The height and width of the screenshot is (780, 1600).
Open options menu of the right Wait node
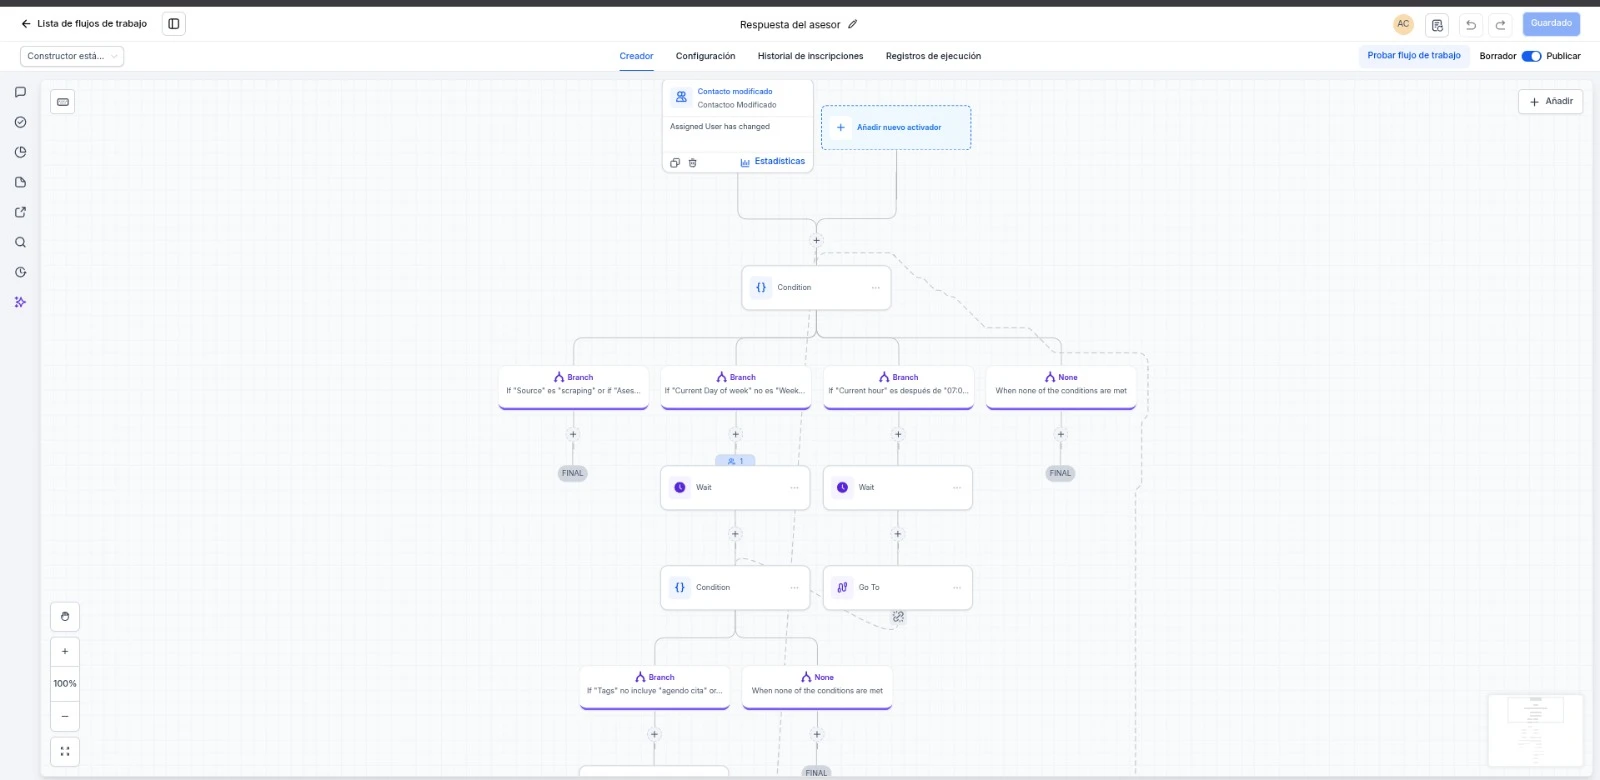(x=957, y=488)
